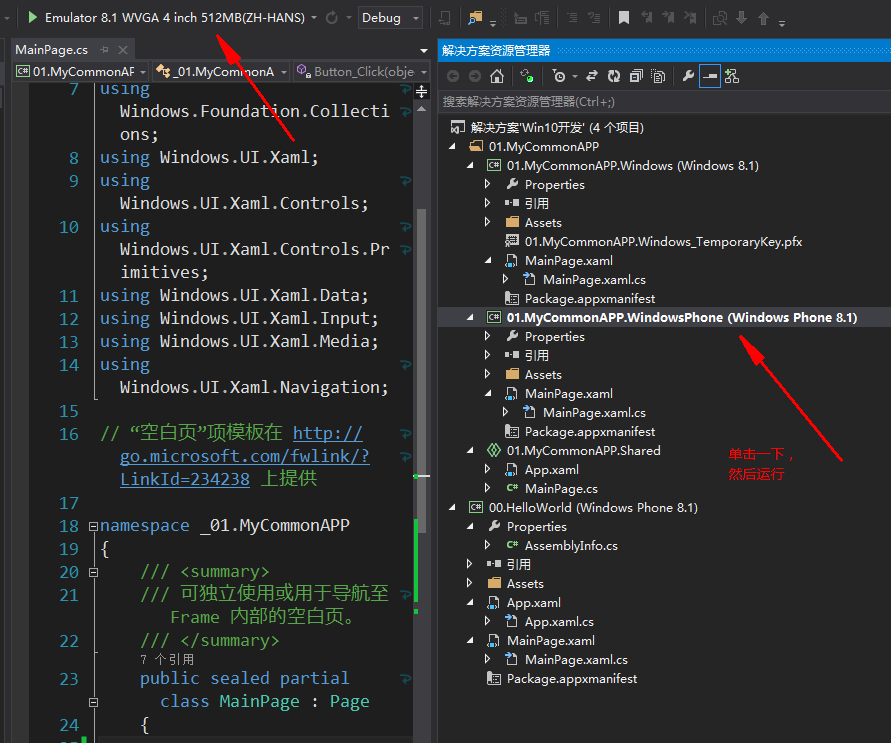
Task: Expand Properties under 01.MyCommonAPP.Windows
Action: click(x=488, y=184)
